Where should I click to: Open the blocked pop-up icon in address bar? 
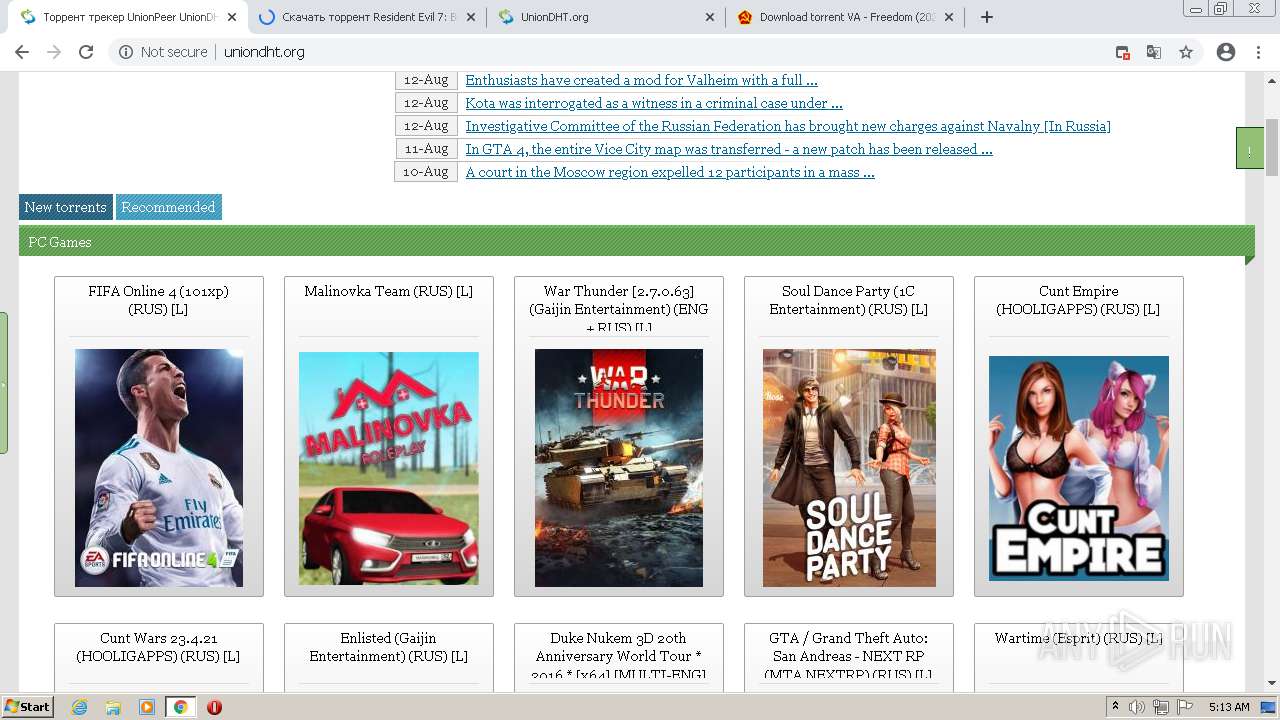[x=1122, y=52]
